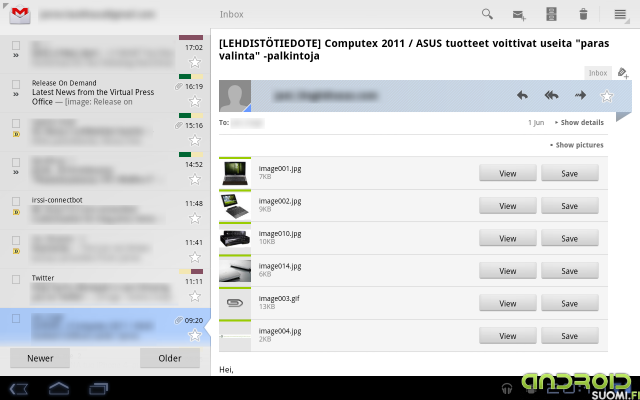This screenshot has width=640, height=400.
Task: Tap the image002.jpg tablet thumbnail
Action: [235, 206]
